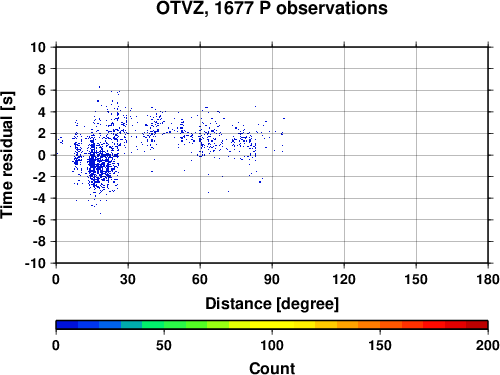This screenshot has height=375, width=500.
Task: Click the colorbar tick label '50'
Action: coord(164,345)
